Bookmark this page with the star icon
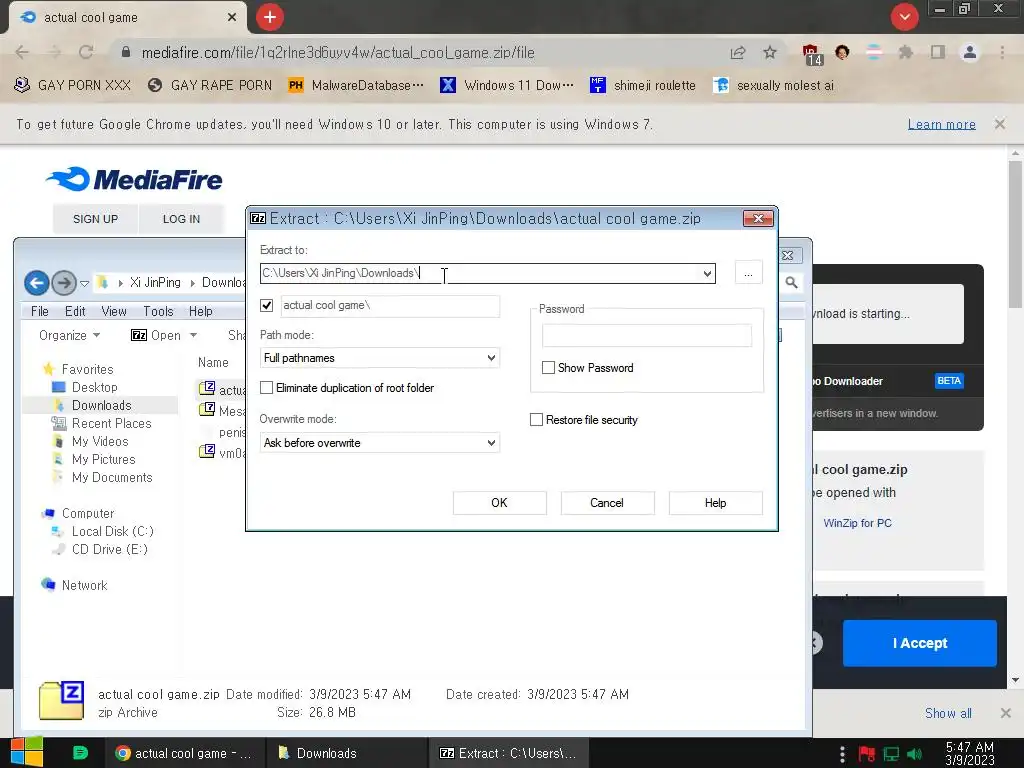 tap(770, 52)
